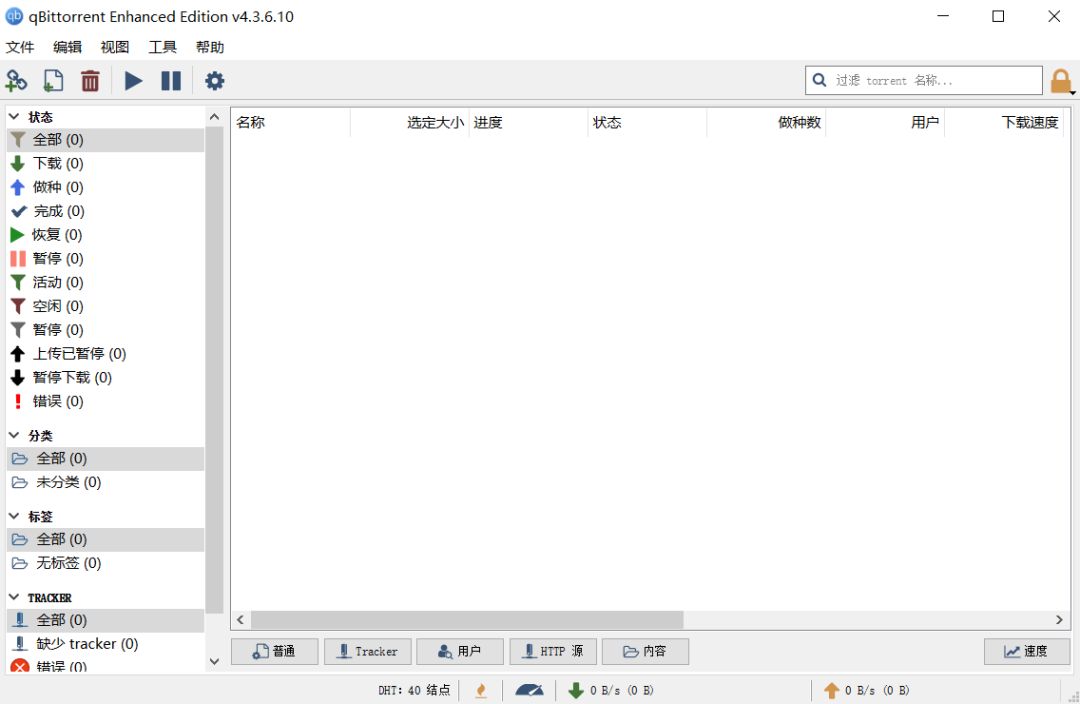Screen dimensions: 1080x704
Task: Collapse the TRACKER section
Action: click(14, 597)
